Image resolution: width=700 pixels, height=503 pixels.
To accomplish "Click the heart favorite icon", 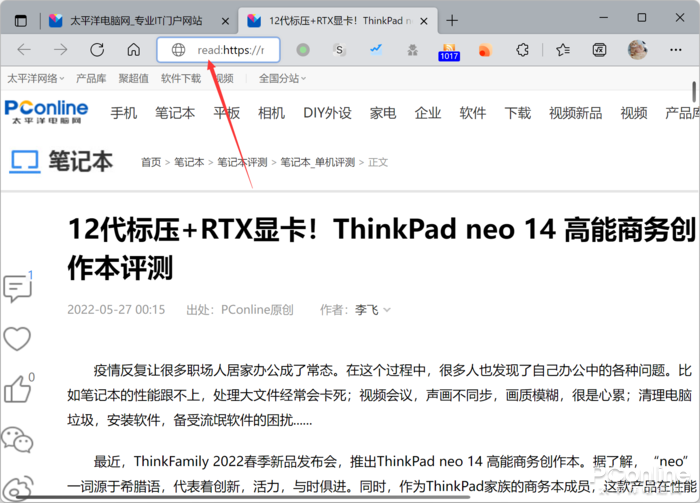I will point(17,339).
